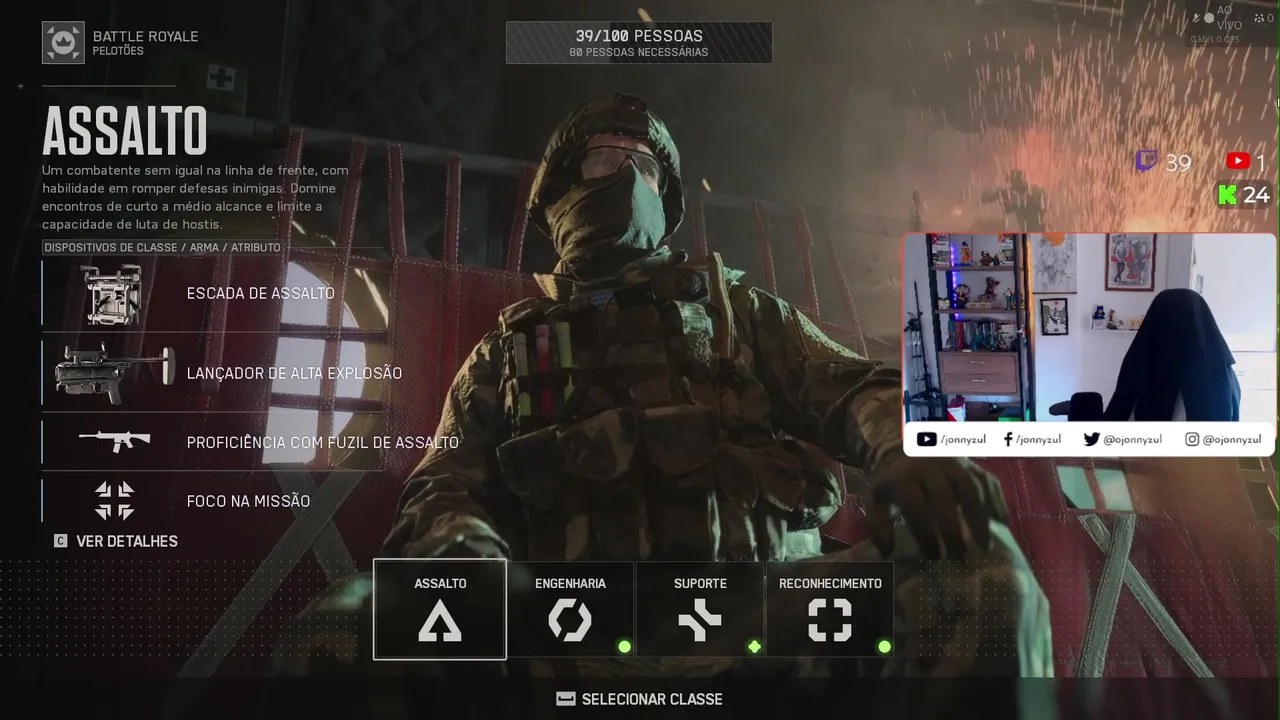Click the Instagram @ojonnyzul handle
This screenshot has width=1280, height=720.
[x=1223, y=439]
